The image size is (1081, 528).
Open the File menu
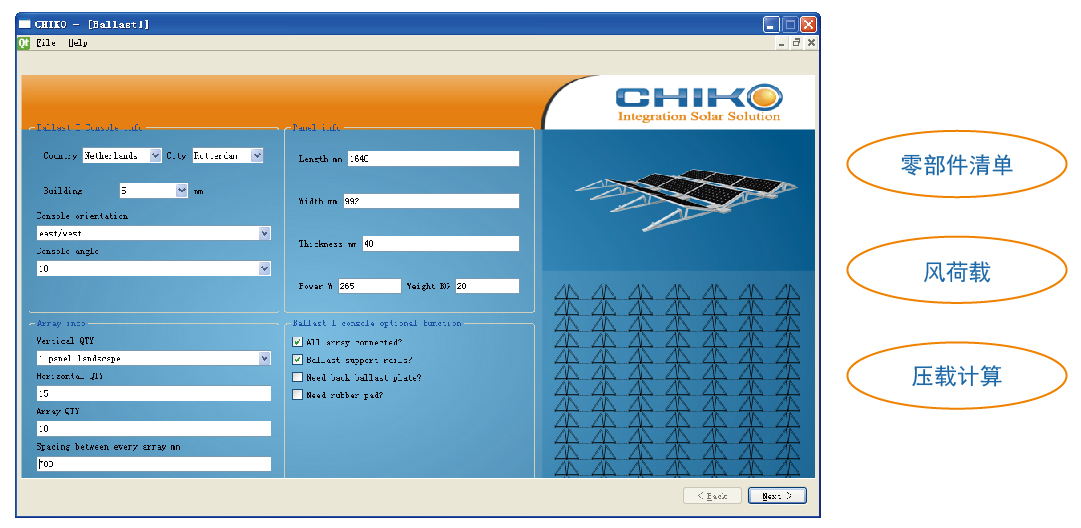coord(46,43)
